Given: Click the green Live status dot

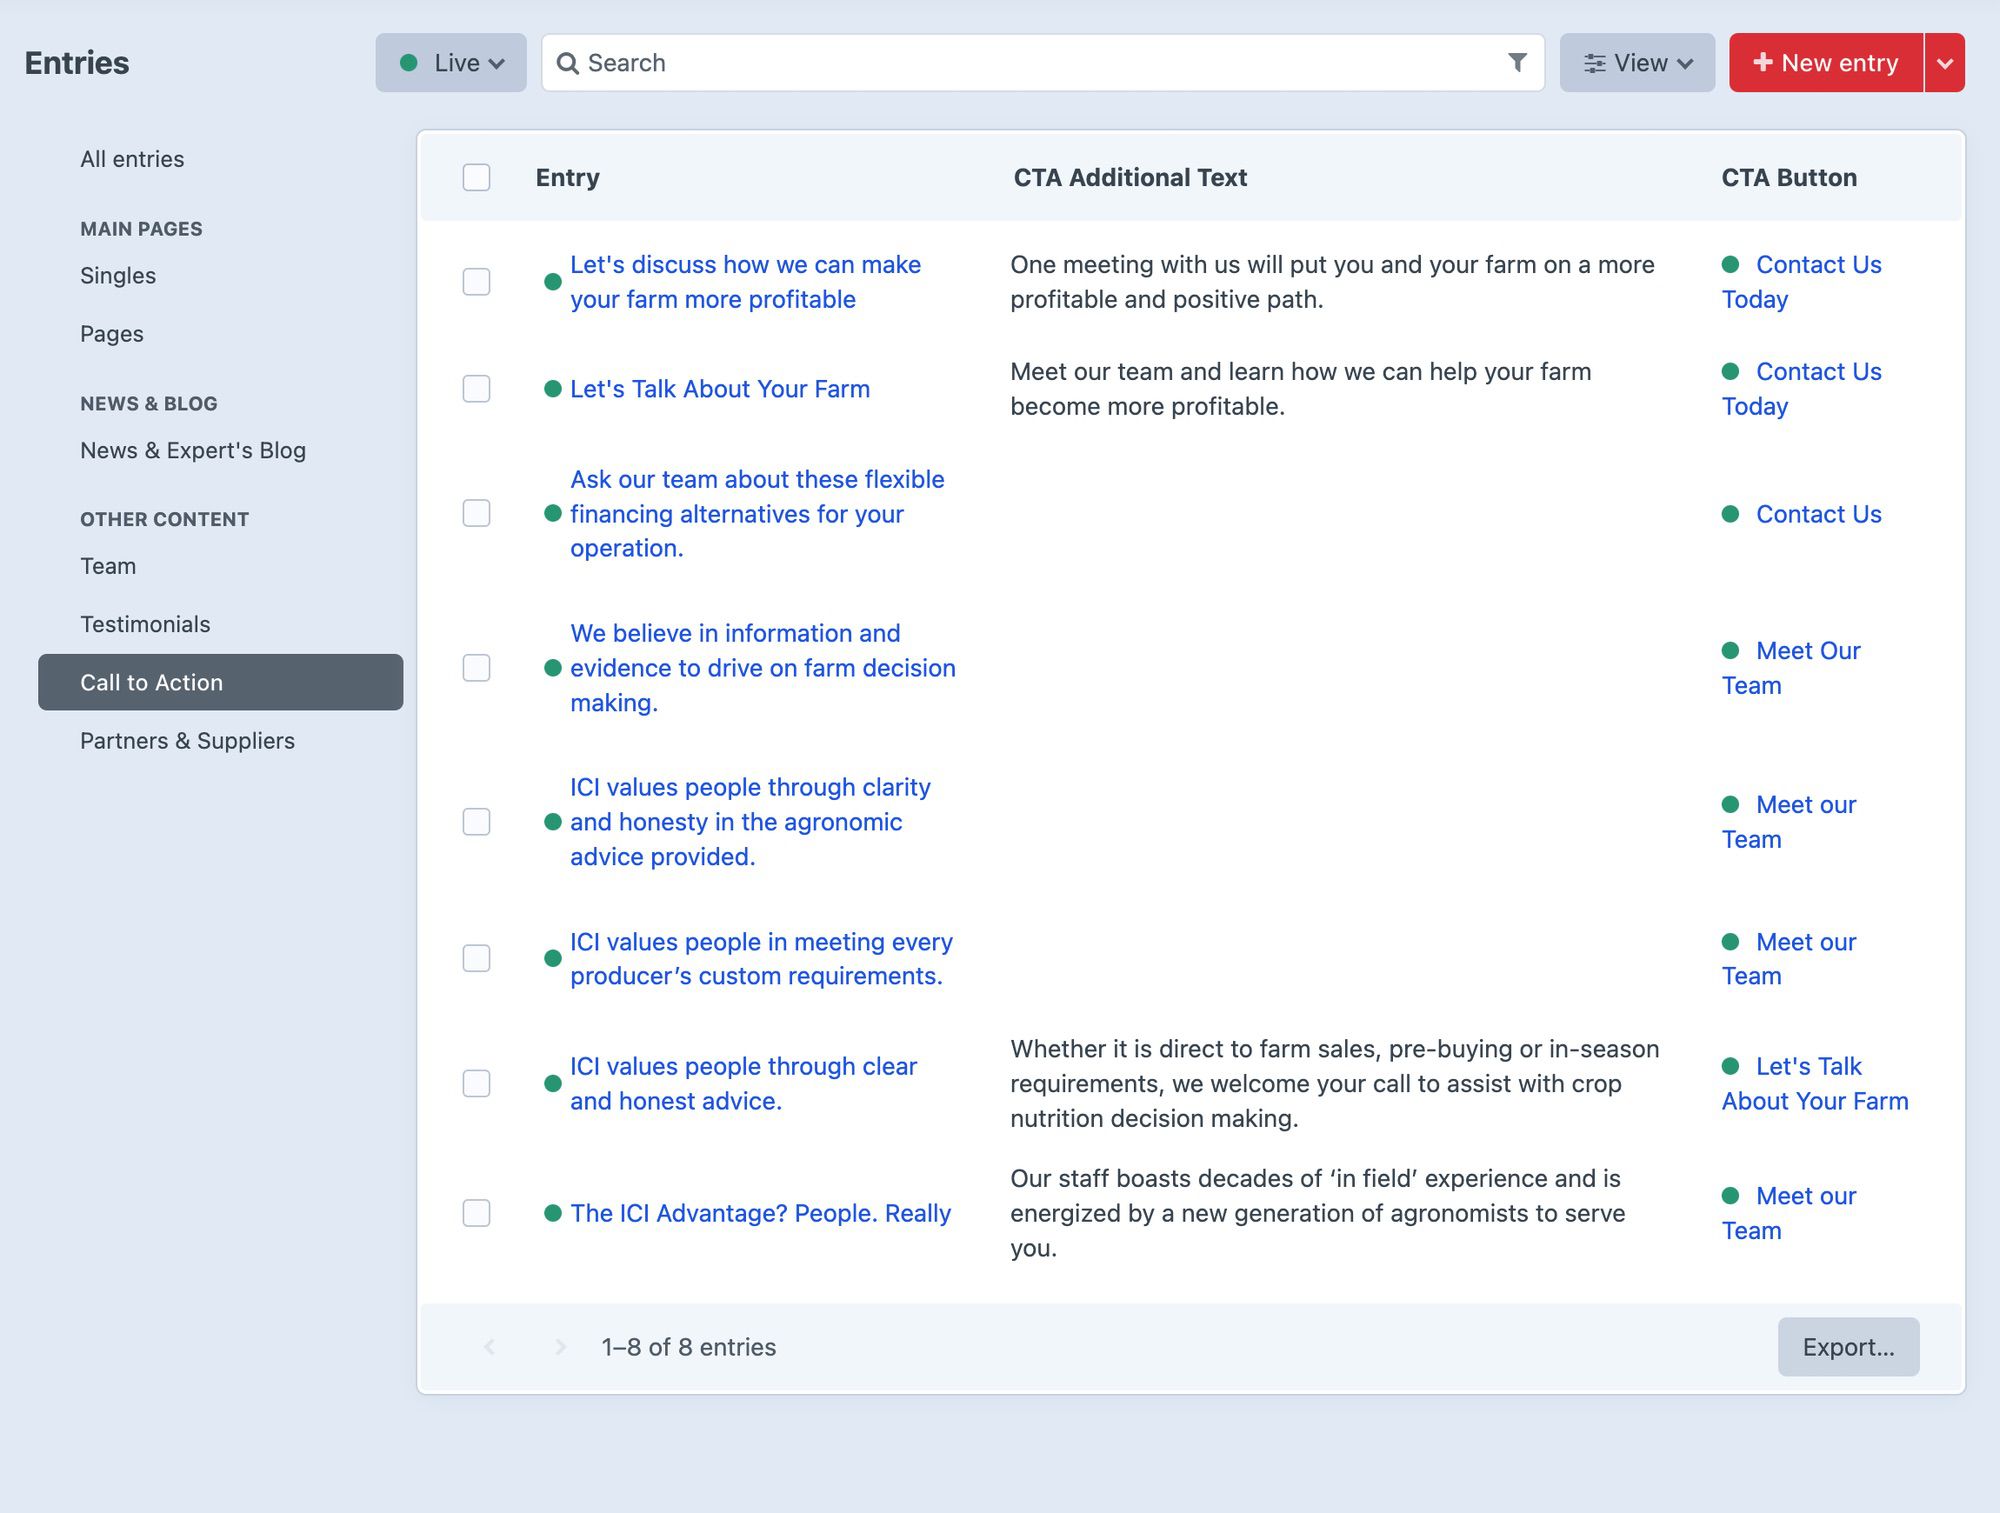Looking at the screenshot, I should [411, 62].
